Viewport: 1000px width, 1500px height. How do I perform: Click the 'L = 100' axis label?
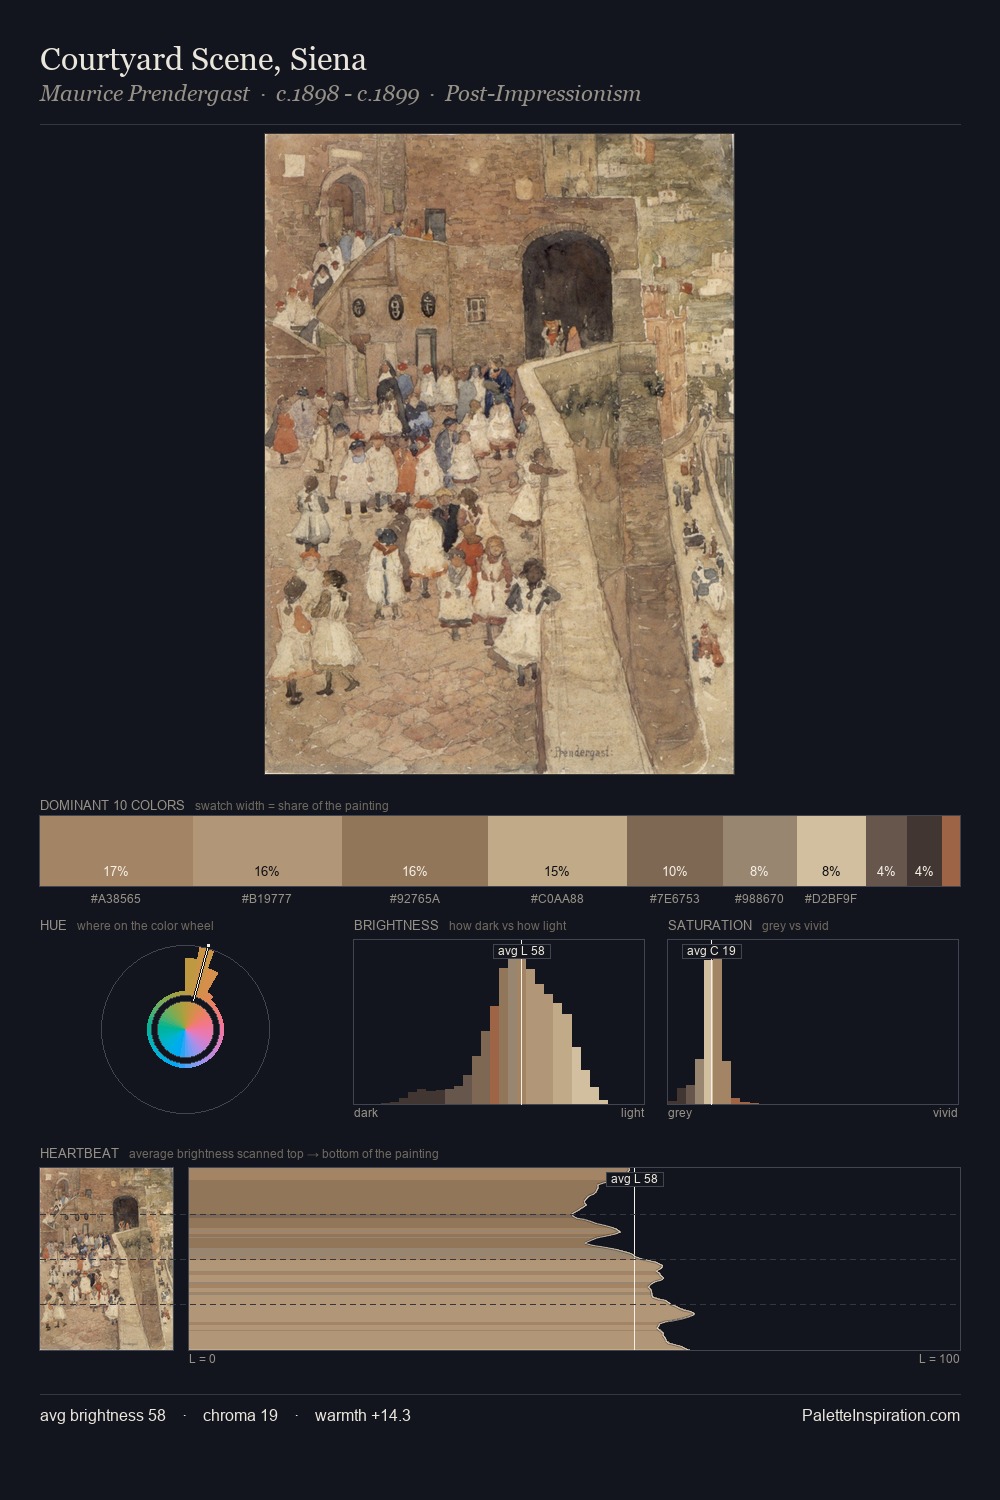click(x=939, y=1359)
